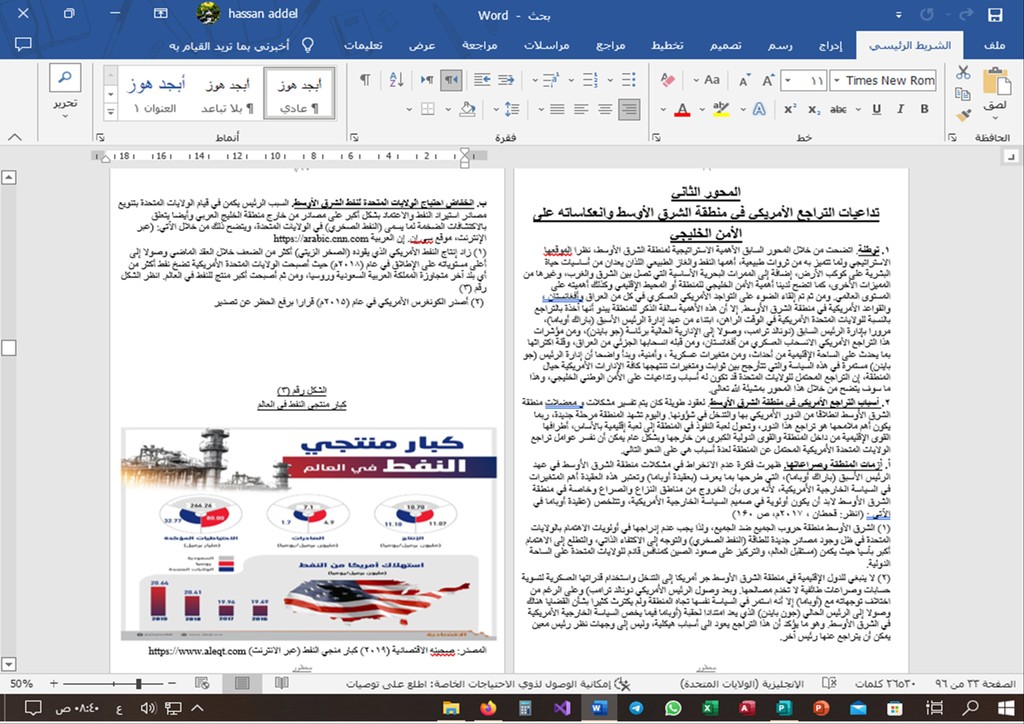Open the highlight color dropdown arrow

(x=702, y=109)
